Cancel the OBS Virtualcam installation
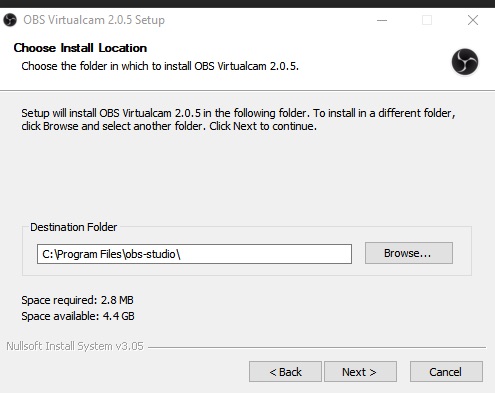Viewport: 495px width, 393px height. pos(446,372)
